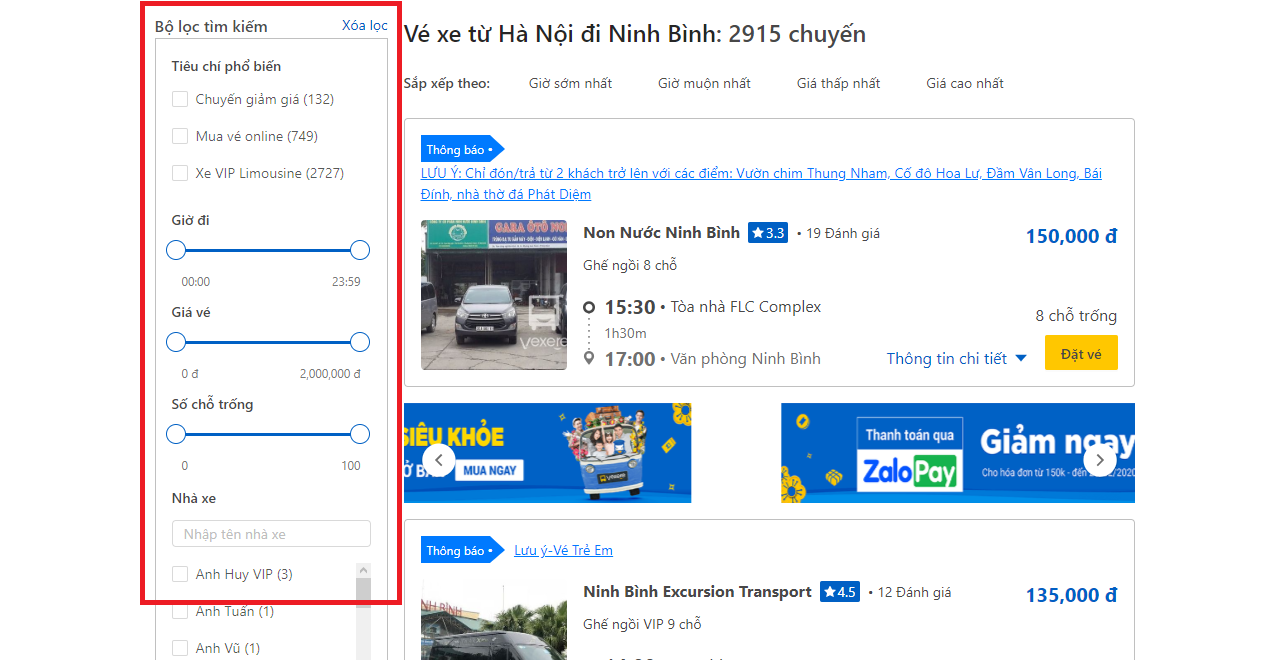Screen dimensions: 1287x660
Task: Tick the Chuyến giảm giá (132) checkbox
Action: click(x=180, y=99)
